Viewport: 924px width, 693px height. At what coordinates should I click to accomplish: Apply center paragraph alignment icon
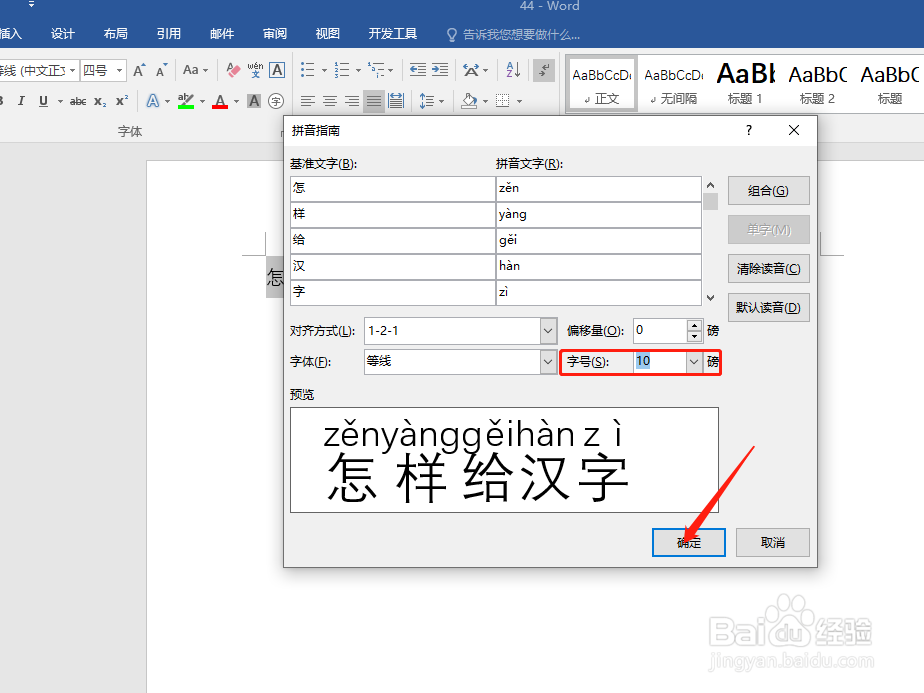click(x=330, y=101)
